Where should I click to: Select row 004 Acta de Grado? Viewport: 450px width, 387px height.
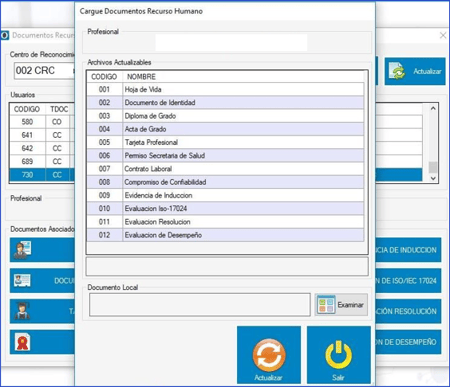tap(225, 129)
